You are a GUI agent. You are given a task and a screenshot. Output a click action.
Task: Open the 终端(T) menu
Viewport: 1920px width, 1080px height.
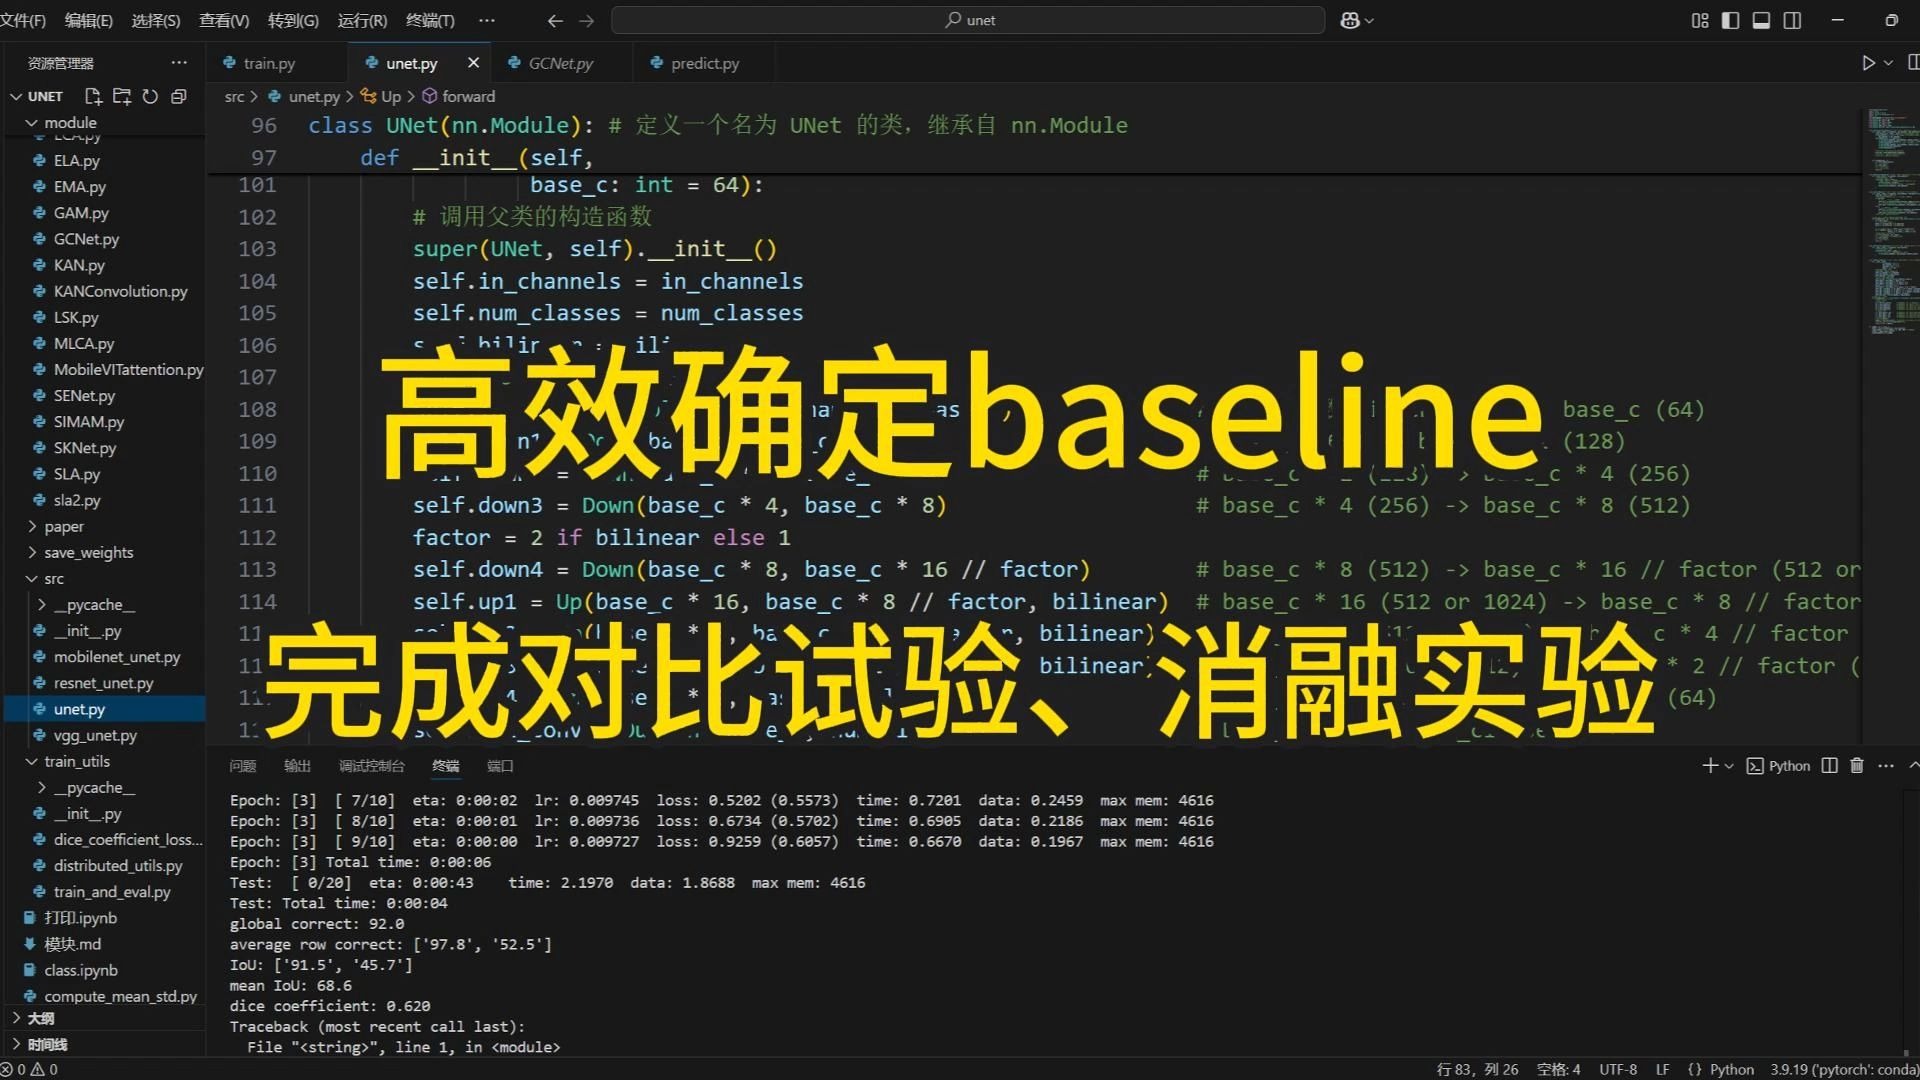(430, 20)
